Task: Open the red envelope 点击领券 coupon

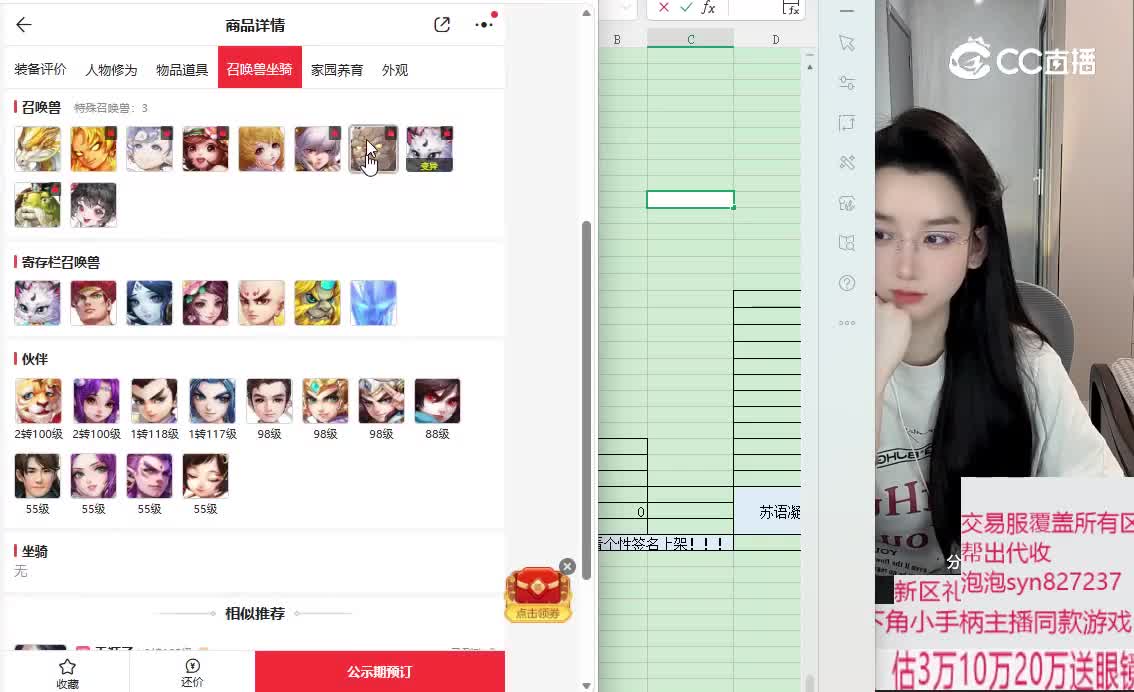Action: click(538, 594)
